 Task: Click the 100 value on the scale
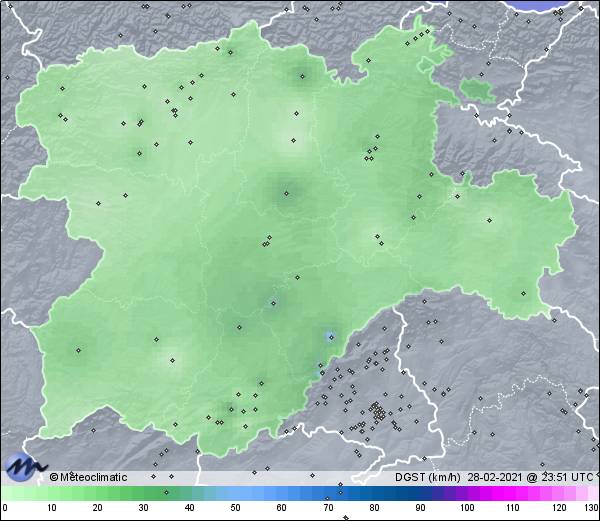click(x=467, y=508)
